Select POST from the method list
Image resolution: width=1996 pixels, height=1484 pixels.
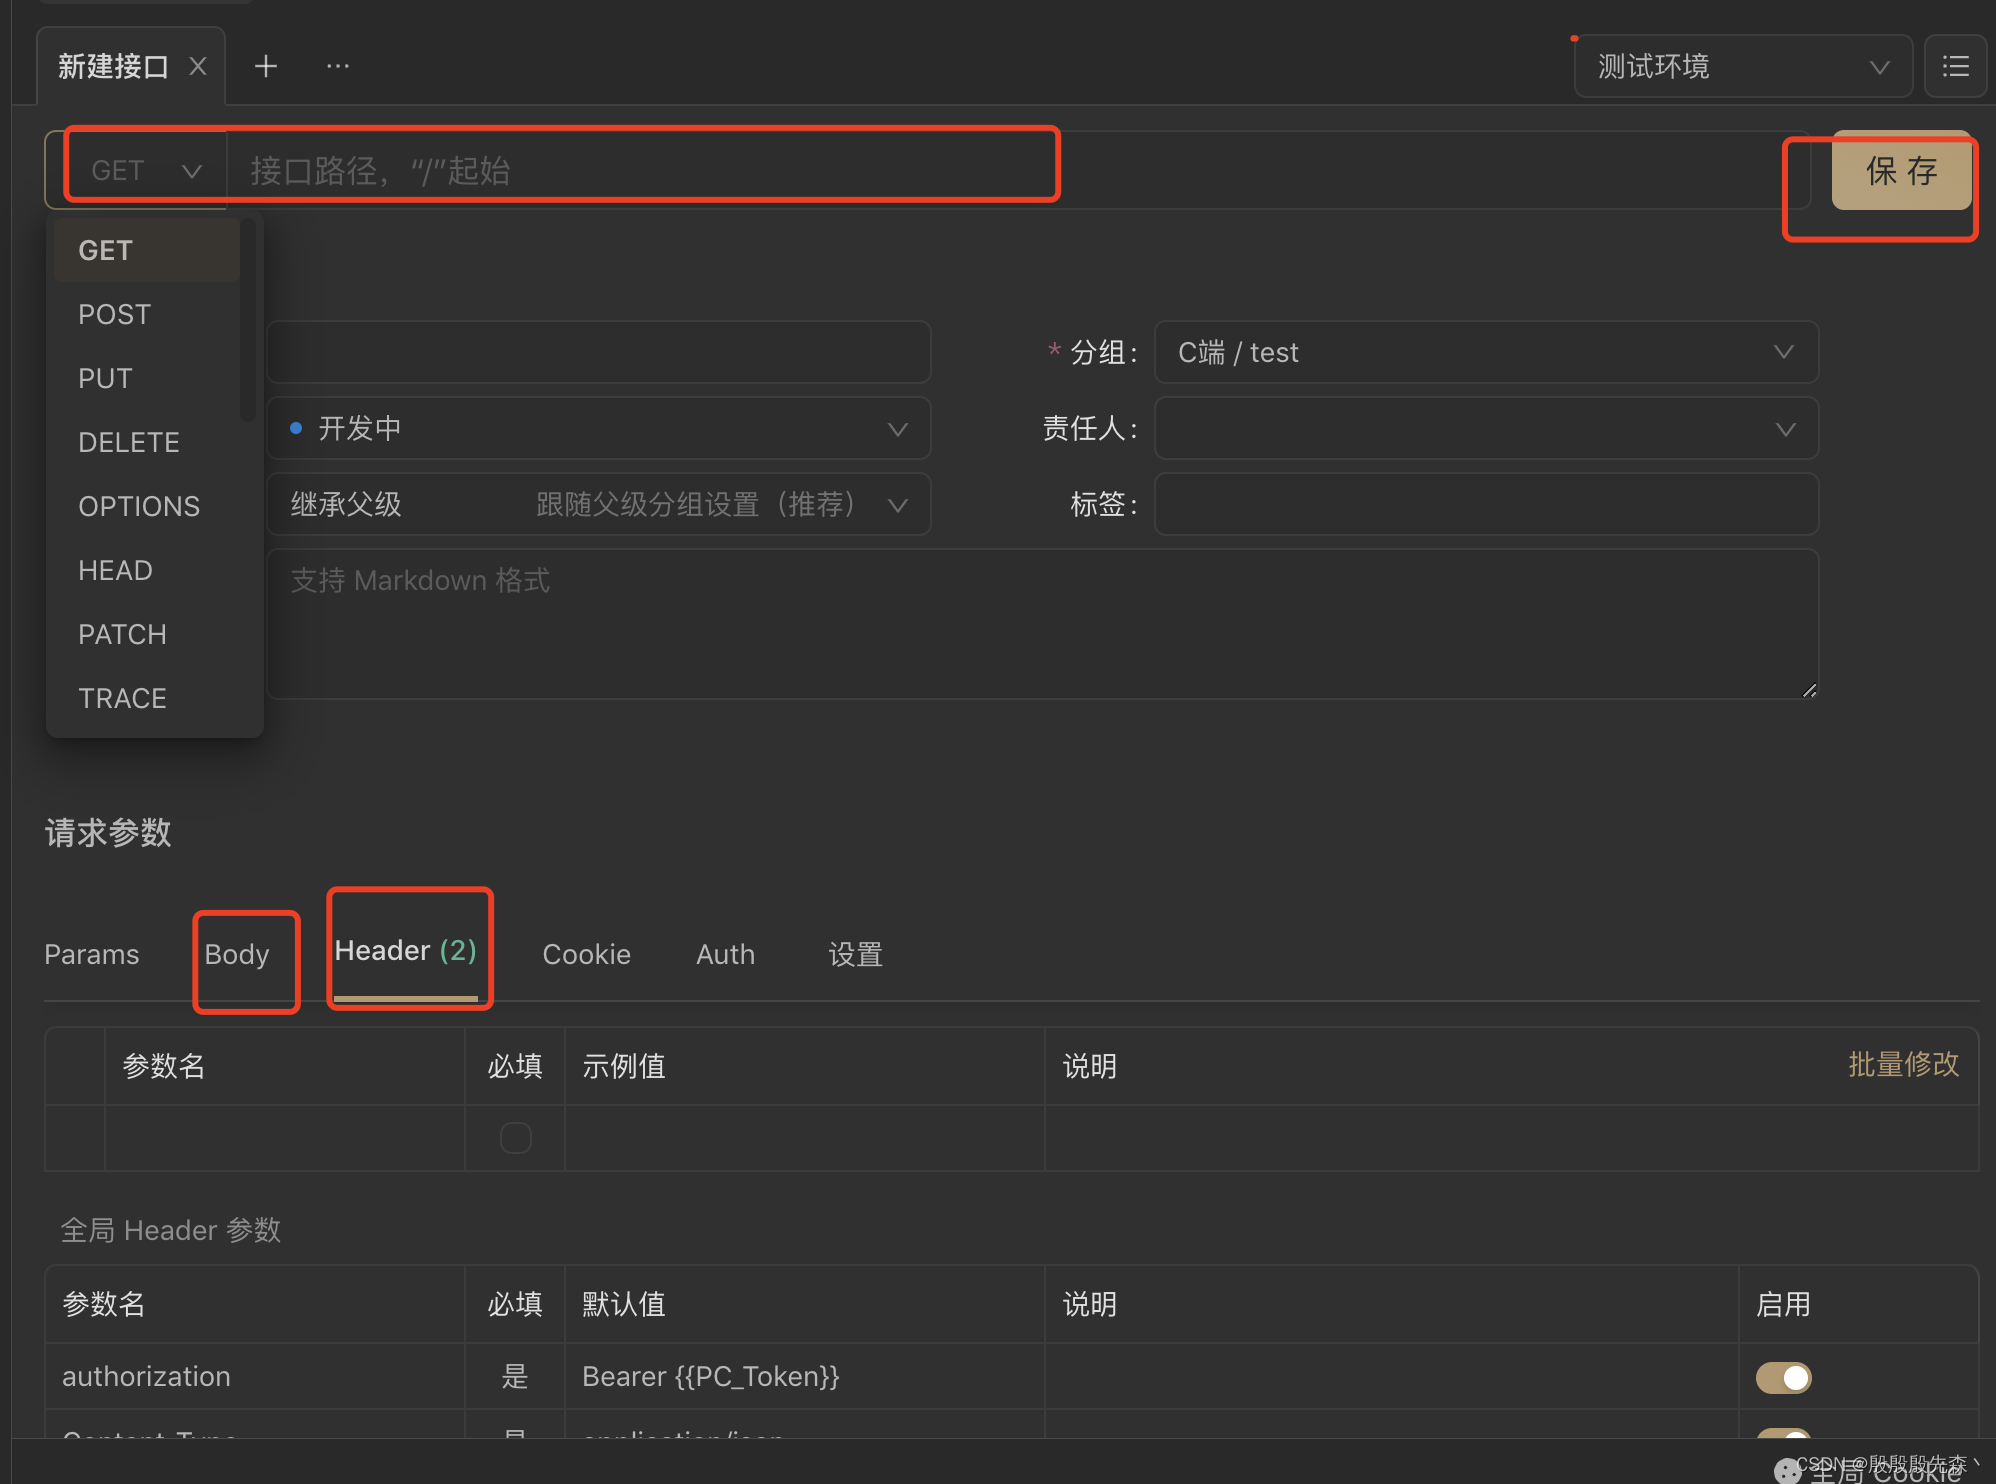coord(115,314)
